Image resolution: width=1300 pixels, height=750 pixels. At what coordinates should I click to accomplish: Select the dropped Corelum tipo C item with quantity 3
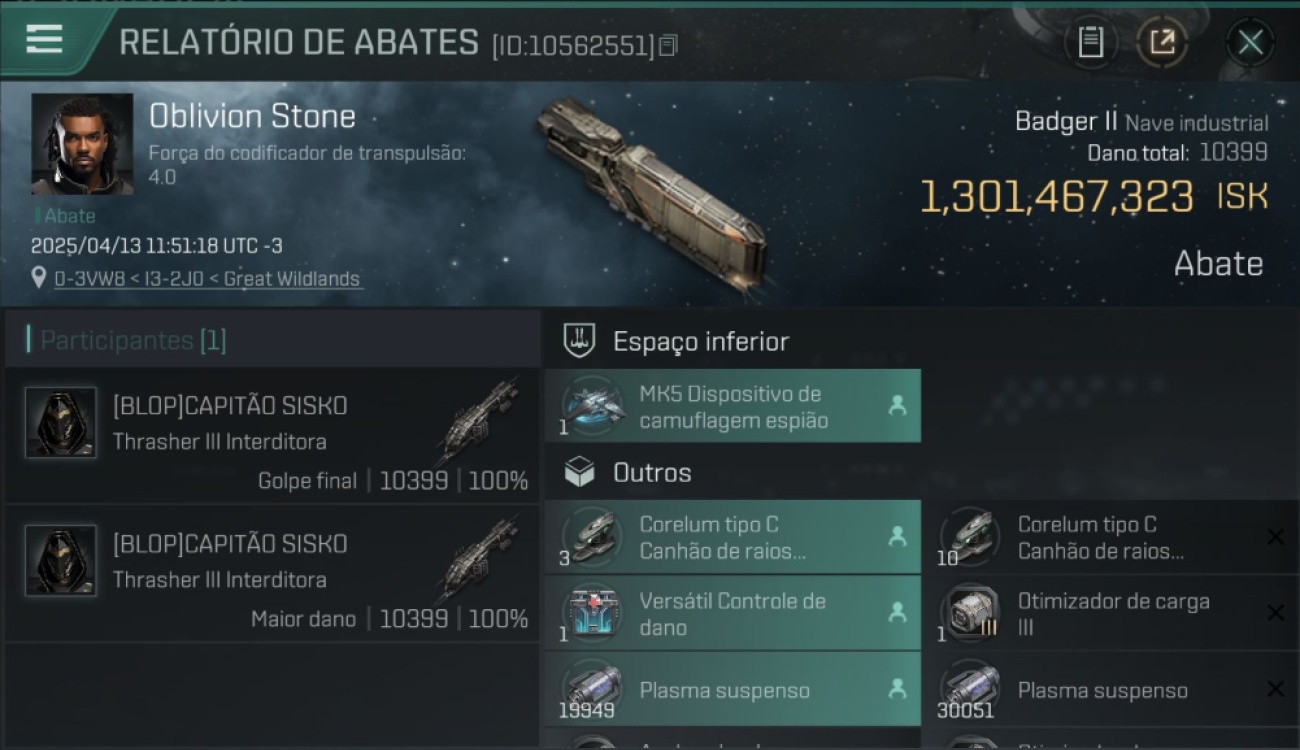[x=732, y=537]
